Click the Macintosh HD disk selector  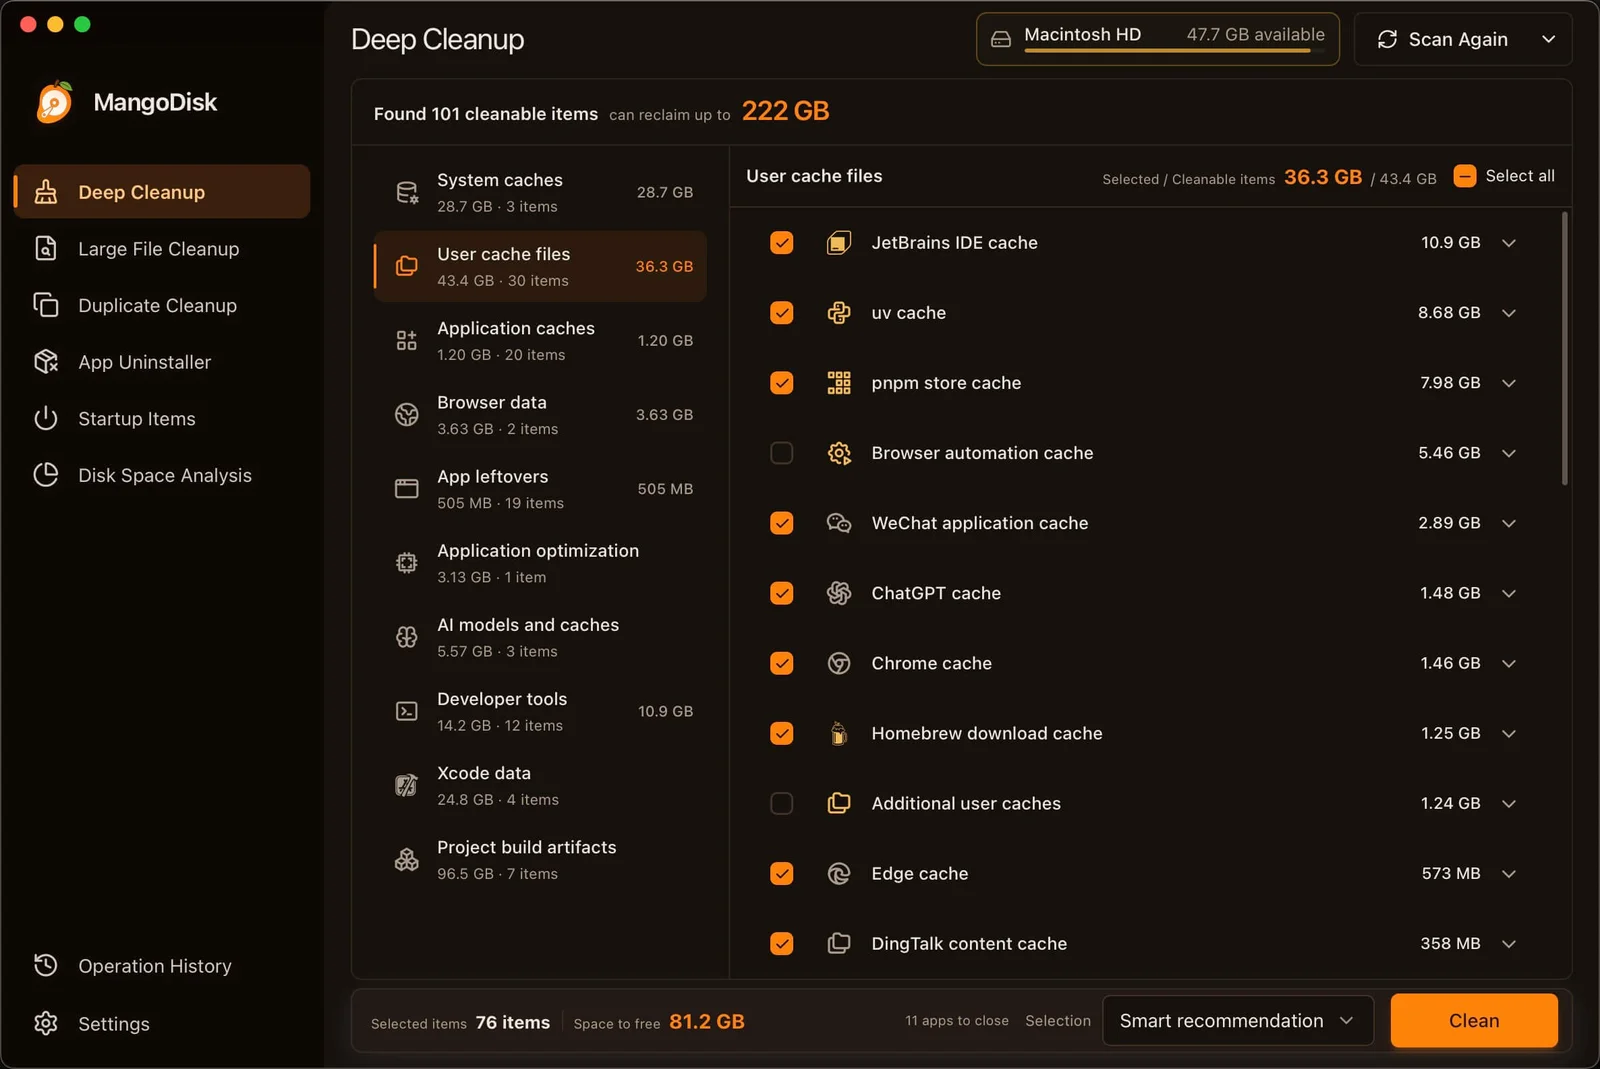[x=1158, y=39]
